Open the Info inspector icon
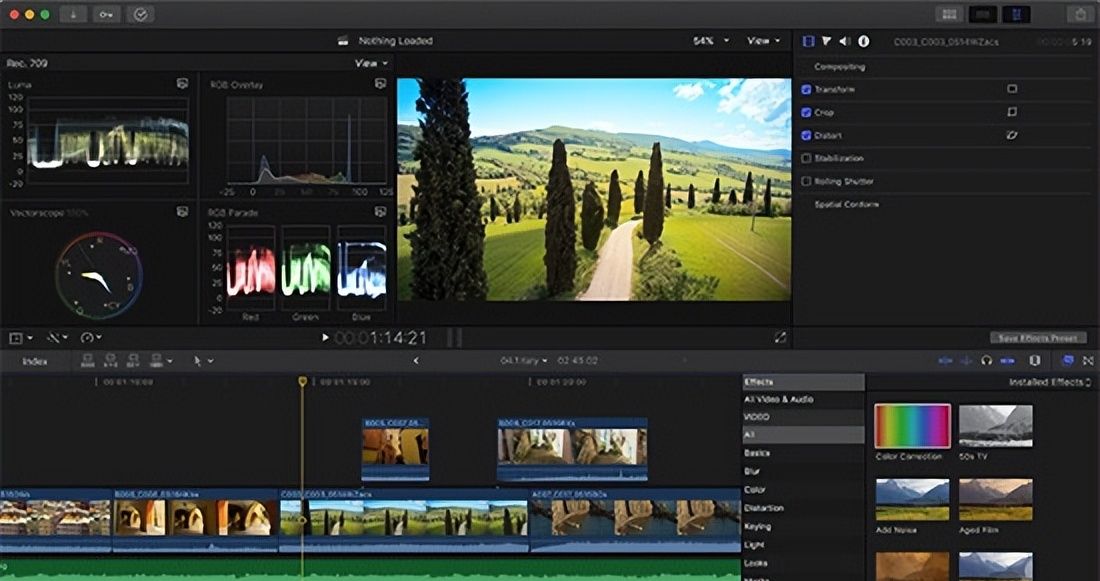 [863, 41]
